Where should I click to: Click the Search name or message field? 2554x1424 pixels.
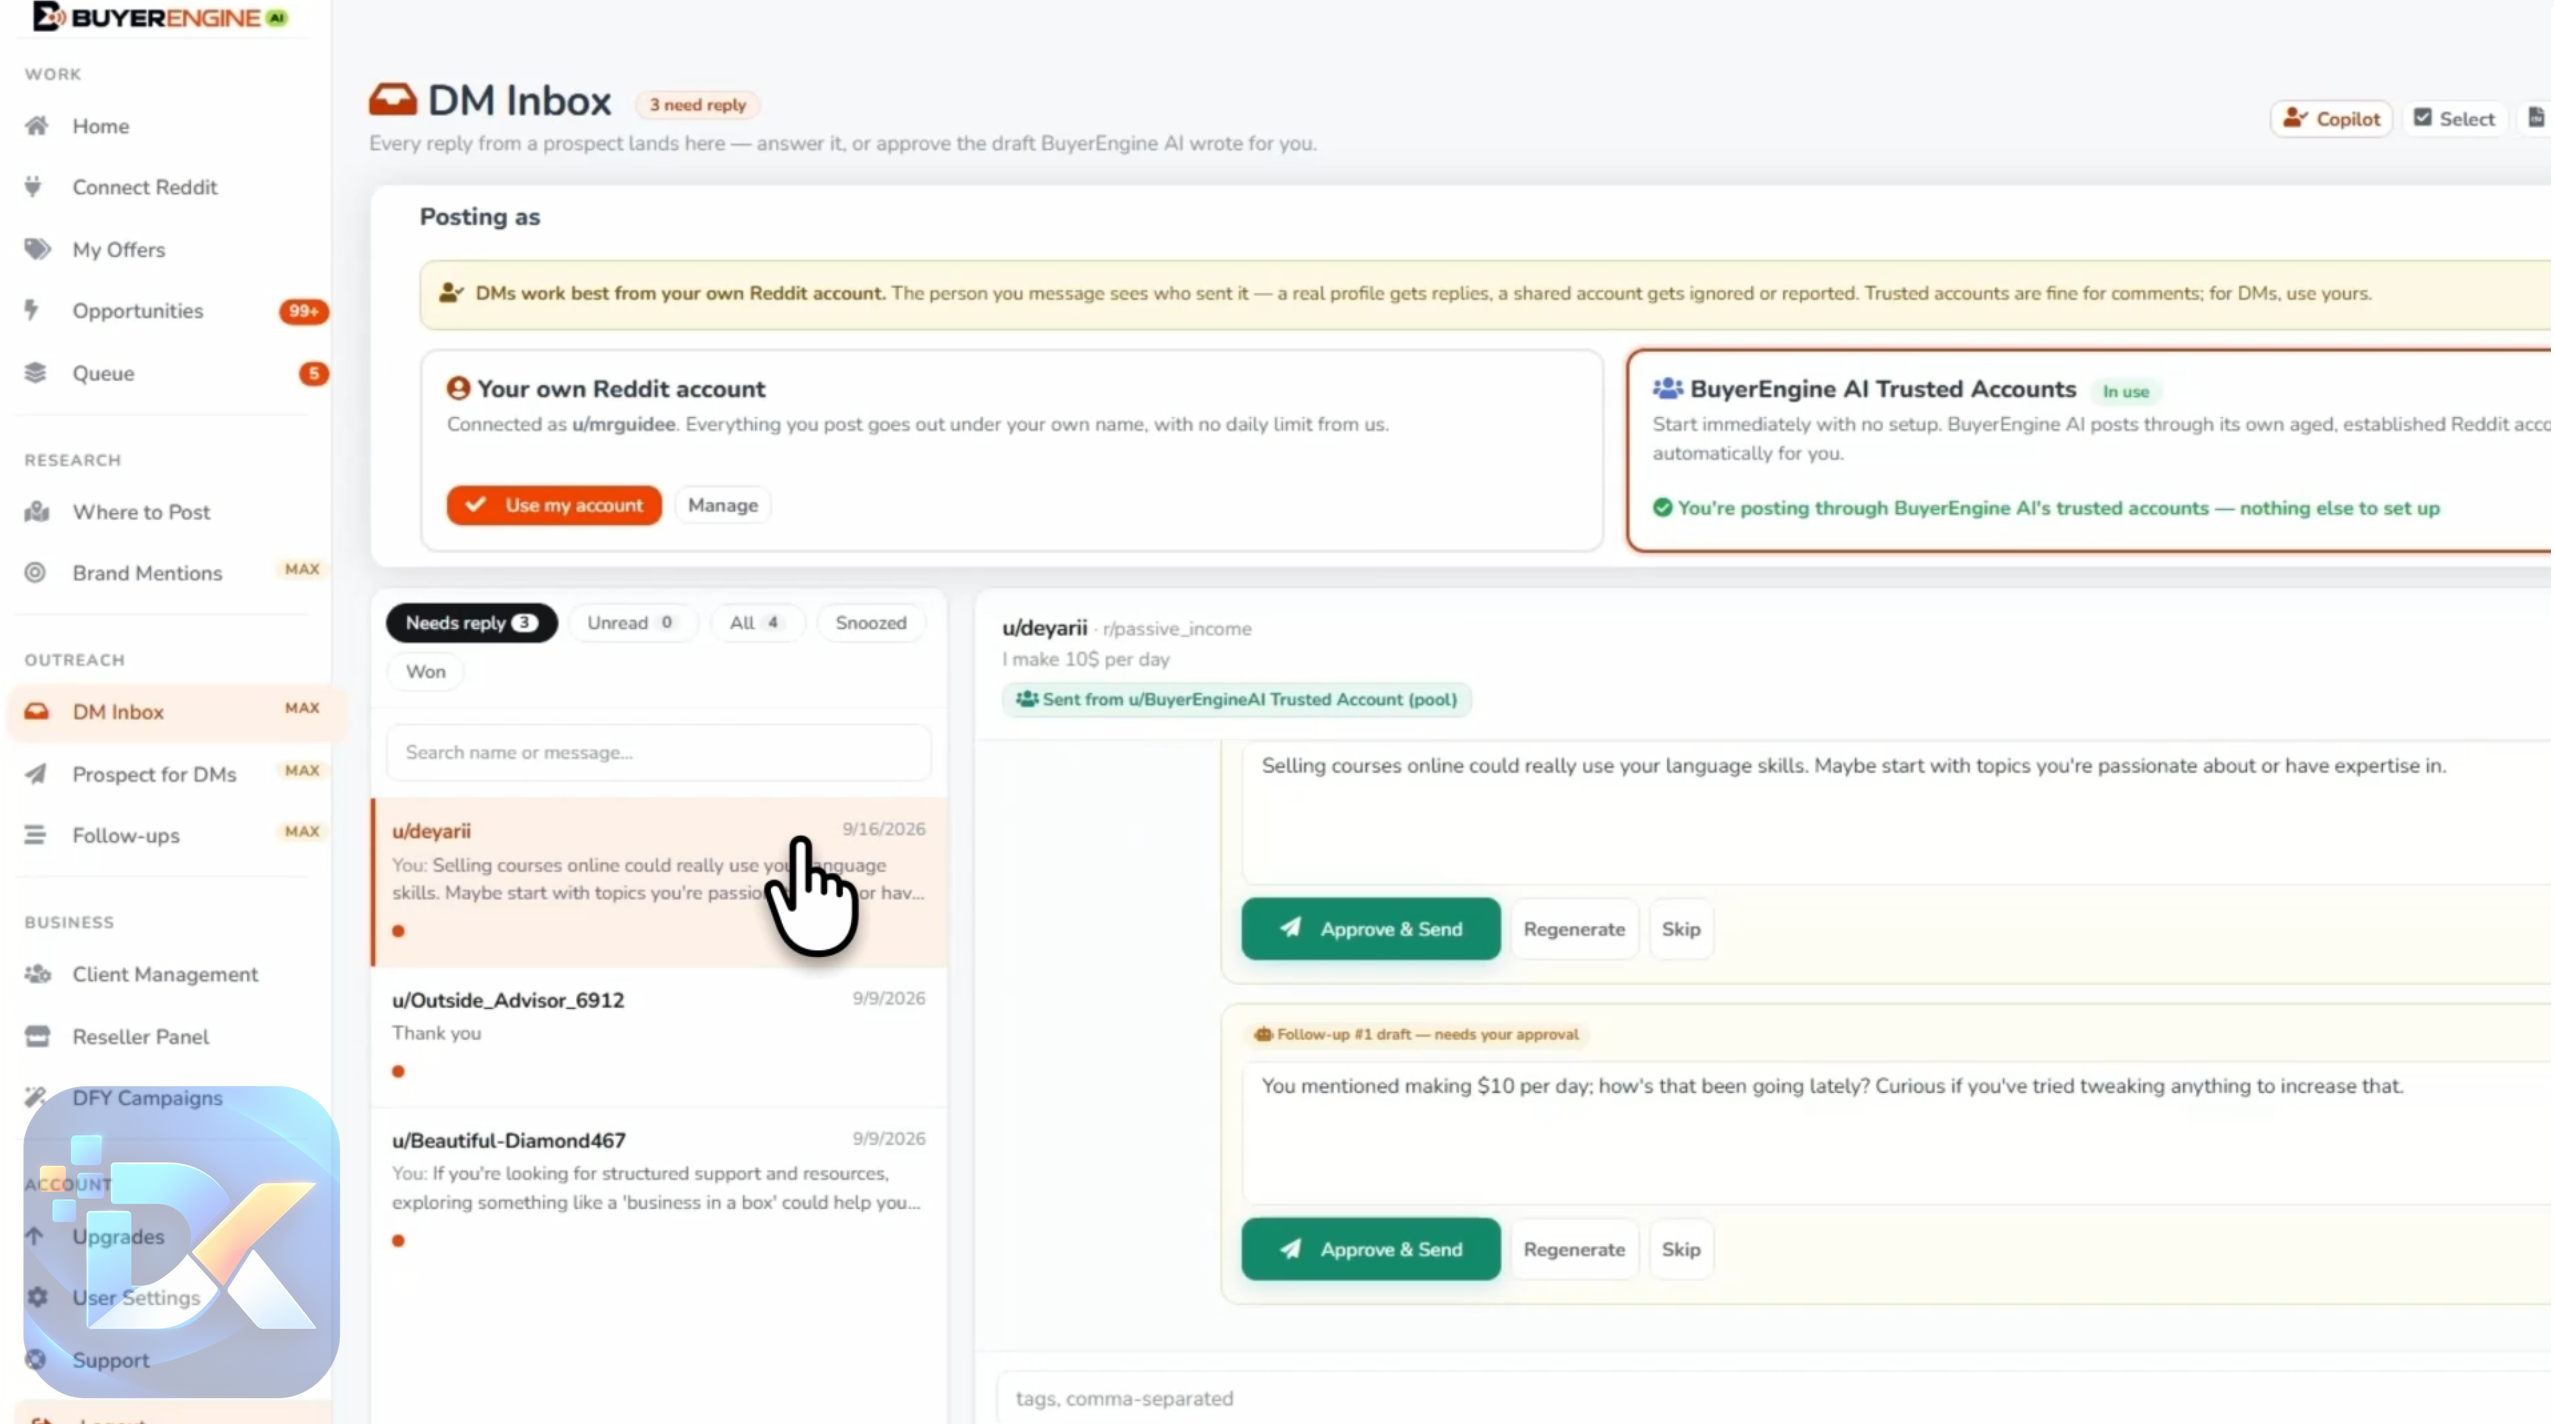[658, 752]
